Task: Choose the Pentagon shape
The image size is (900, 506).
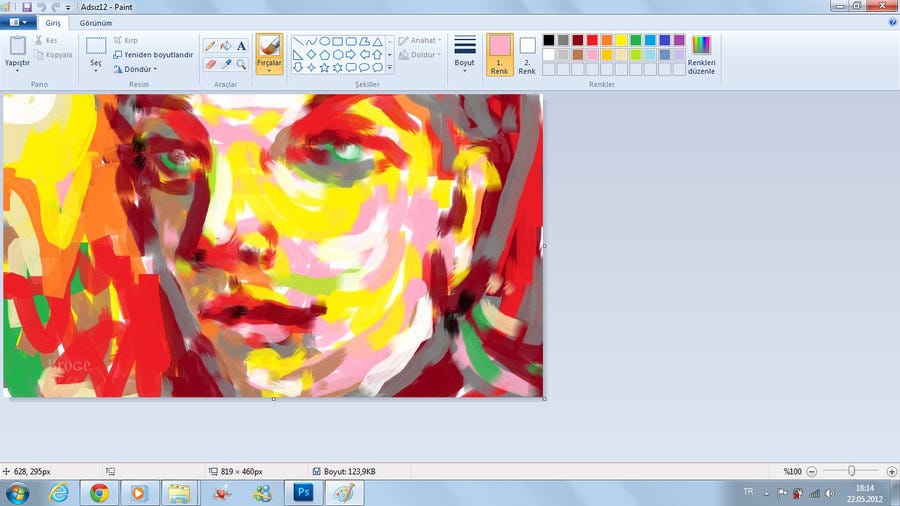Action: pos(324,55)
